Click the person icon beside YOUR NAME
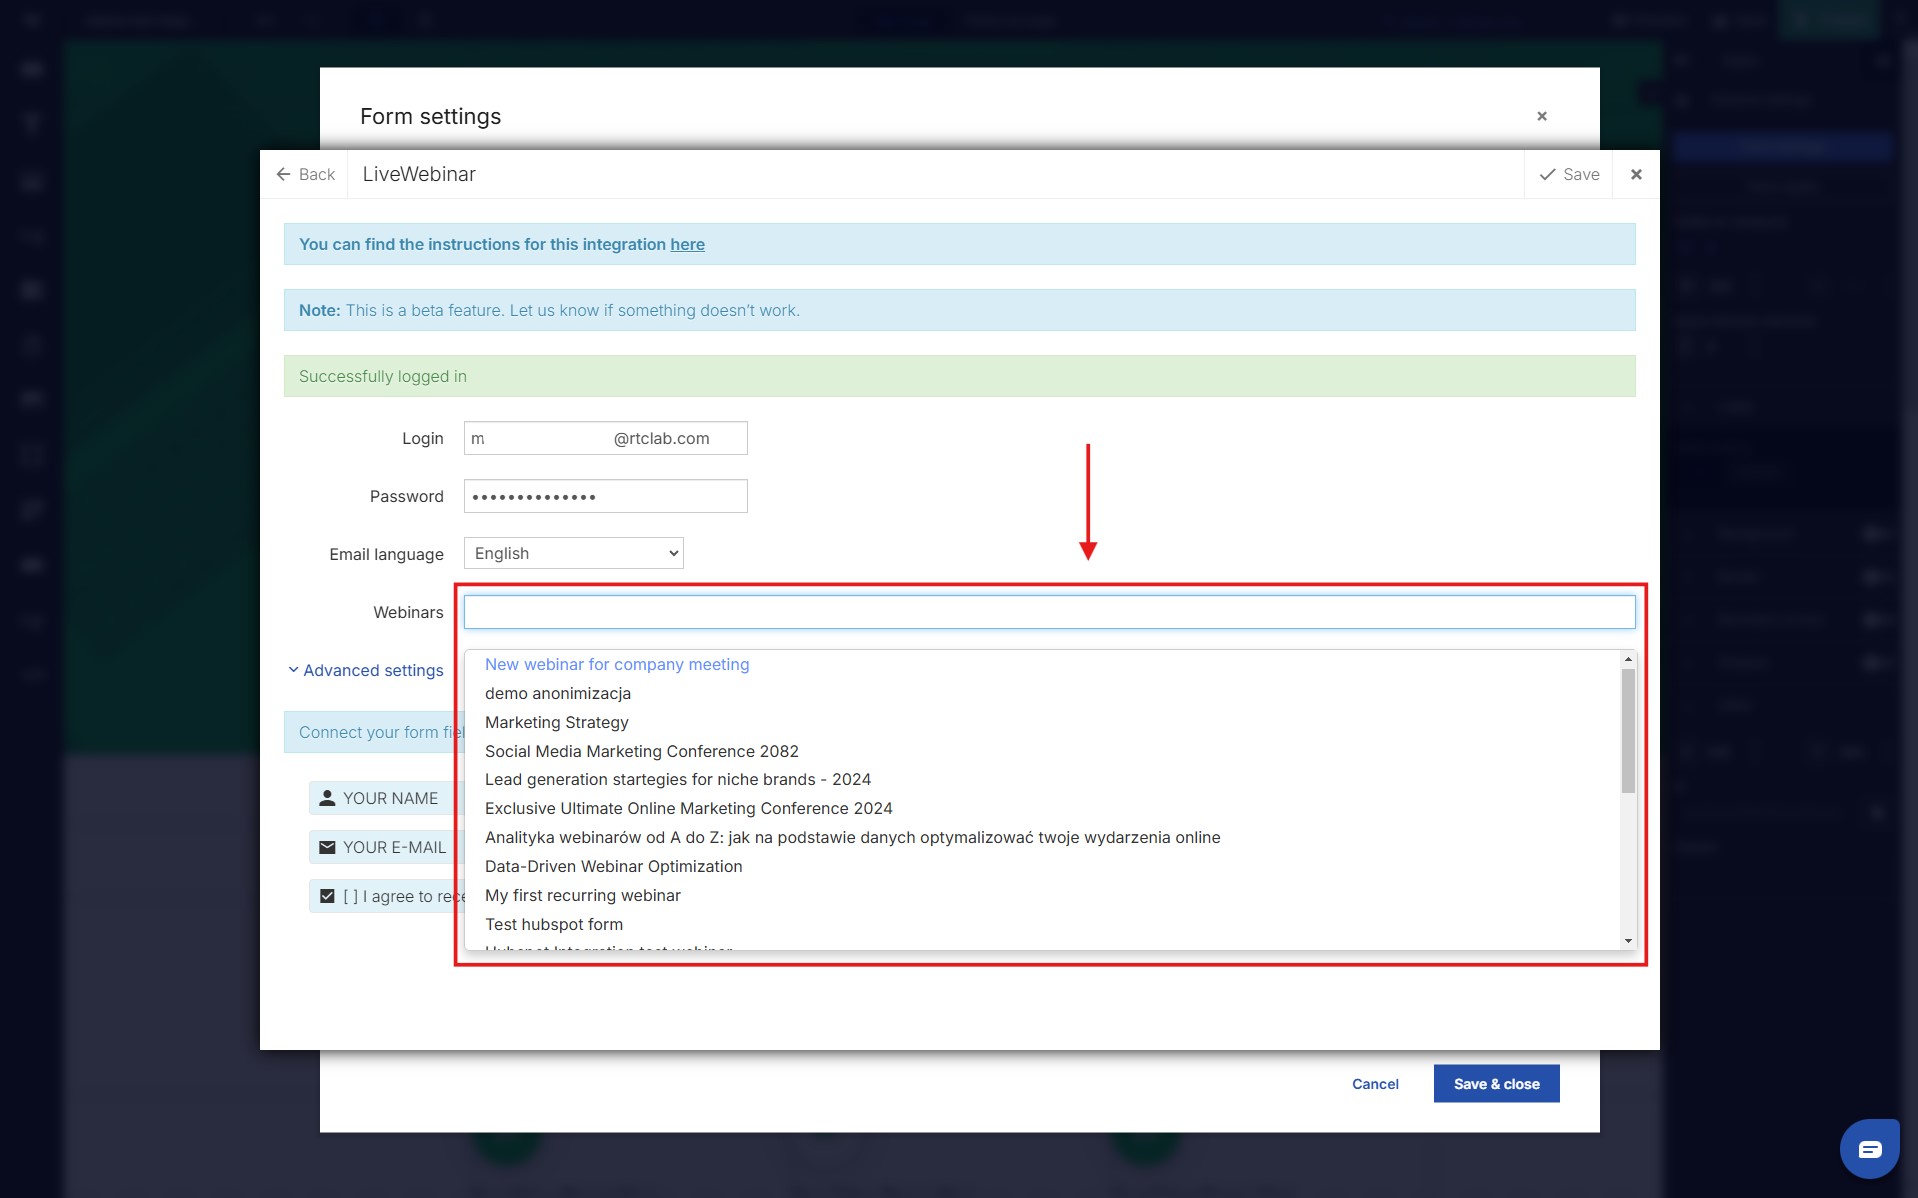1918x1198 pixels. (327, 798)
